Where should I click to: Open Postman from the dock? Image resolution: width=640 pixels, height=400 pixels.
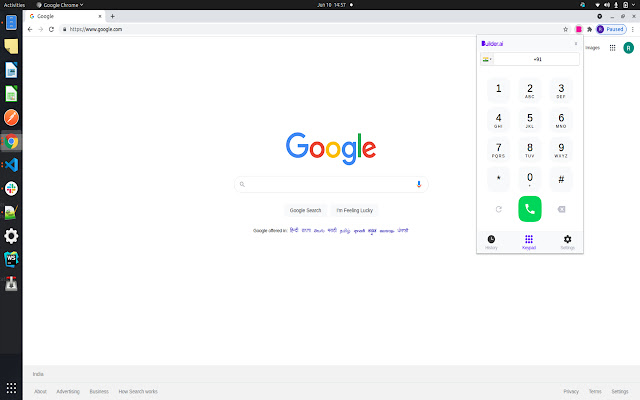(11, 118)
